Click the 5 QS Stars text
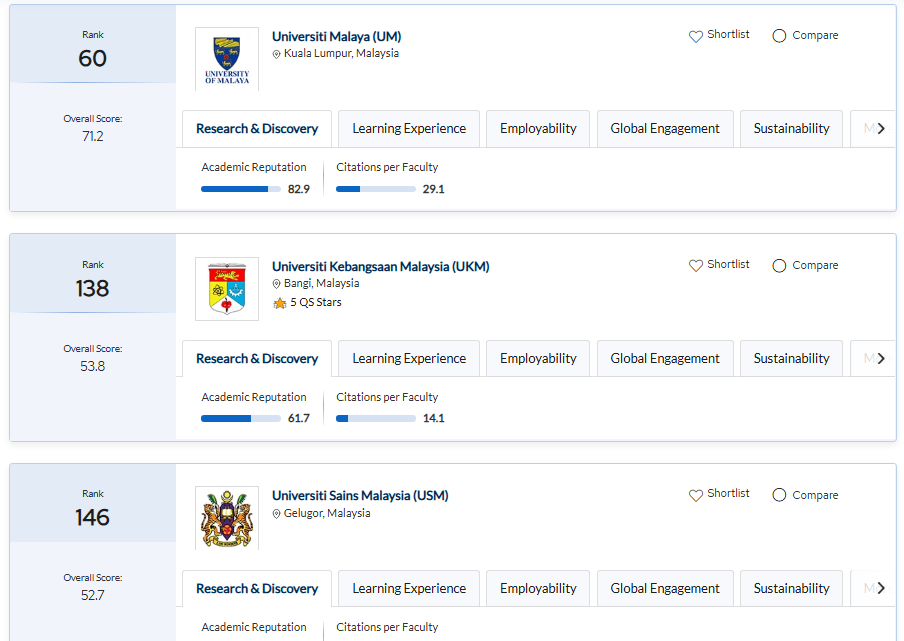904x641 pixels. (x=315, y=303)
